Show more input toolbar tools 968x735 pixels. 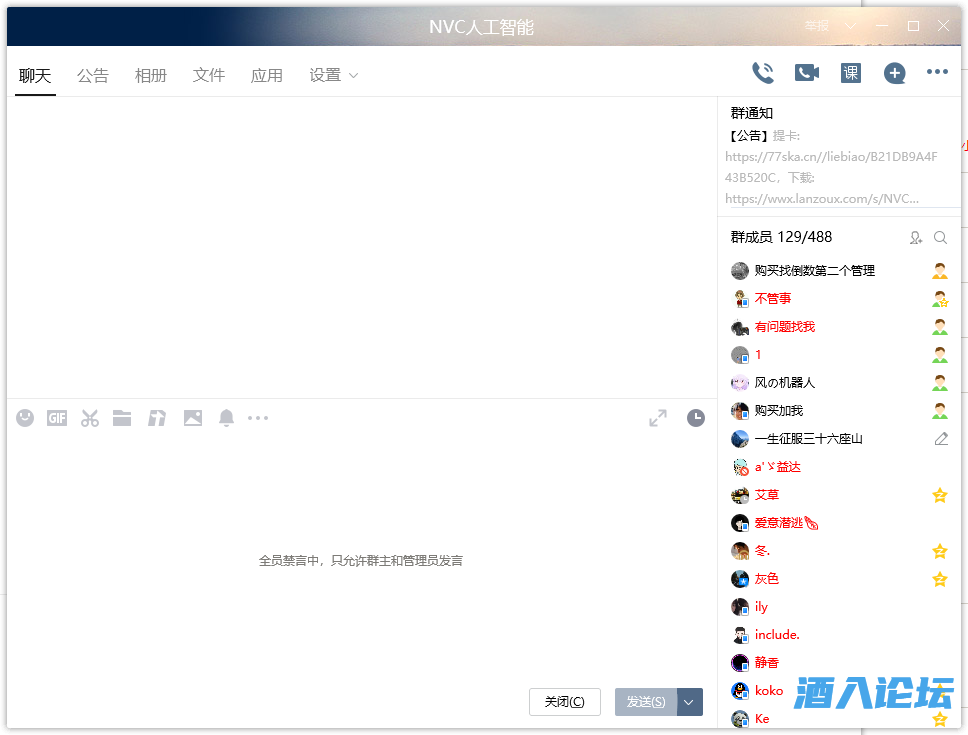(x=258, y=418)
